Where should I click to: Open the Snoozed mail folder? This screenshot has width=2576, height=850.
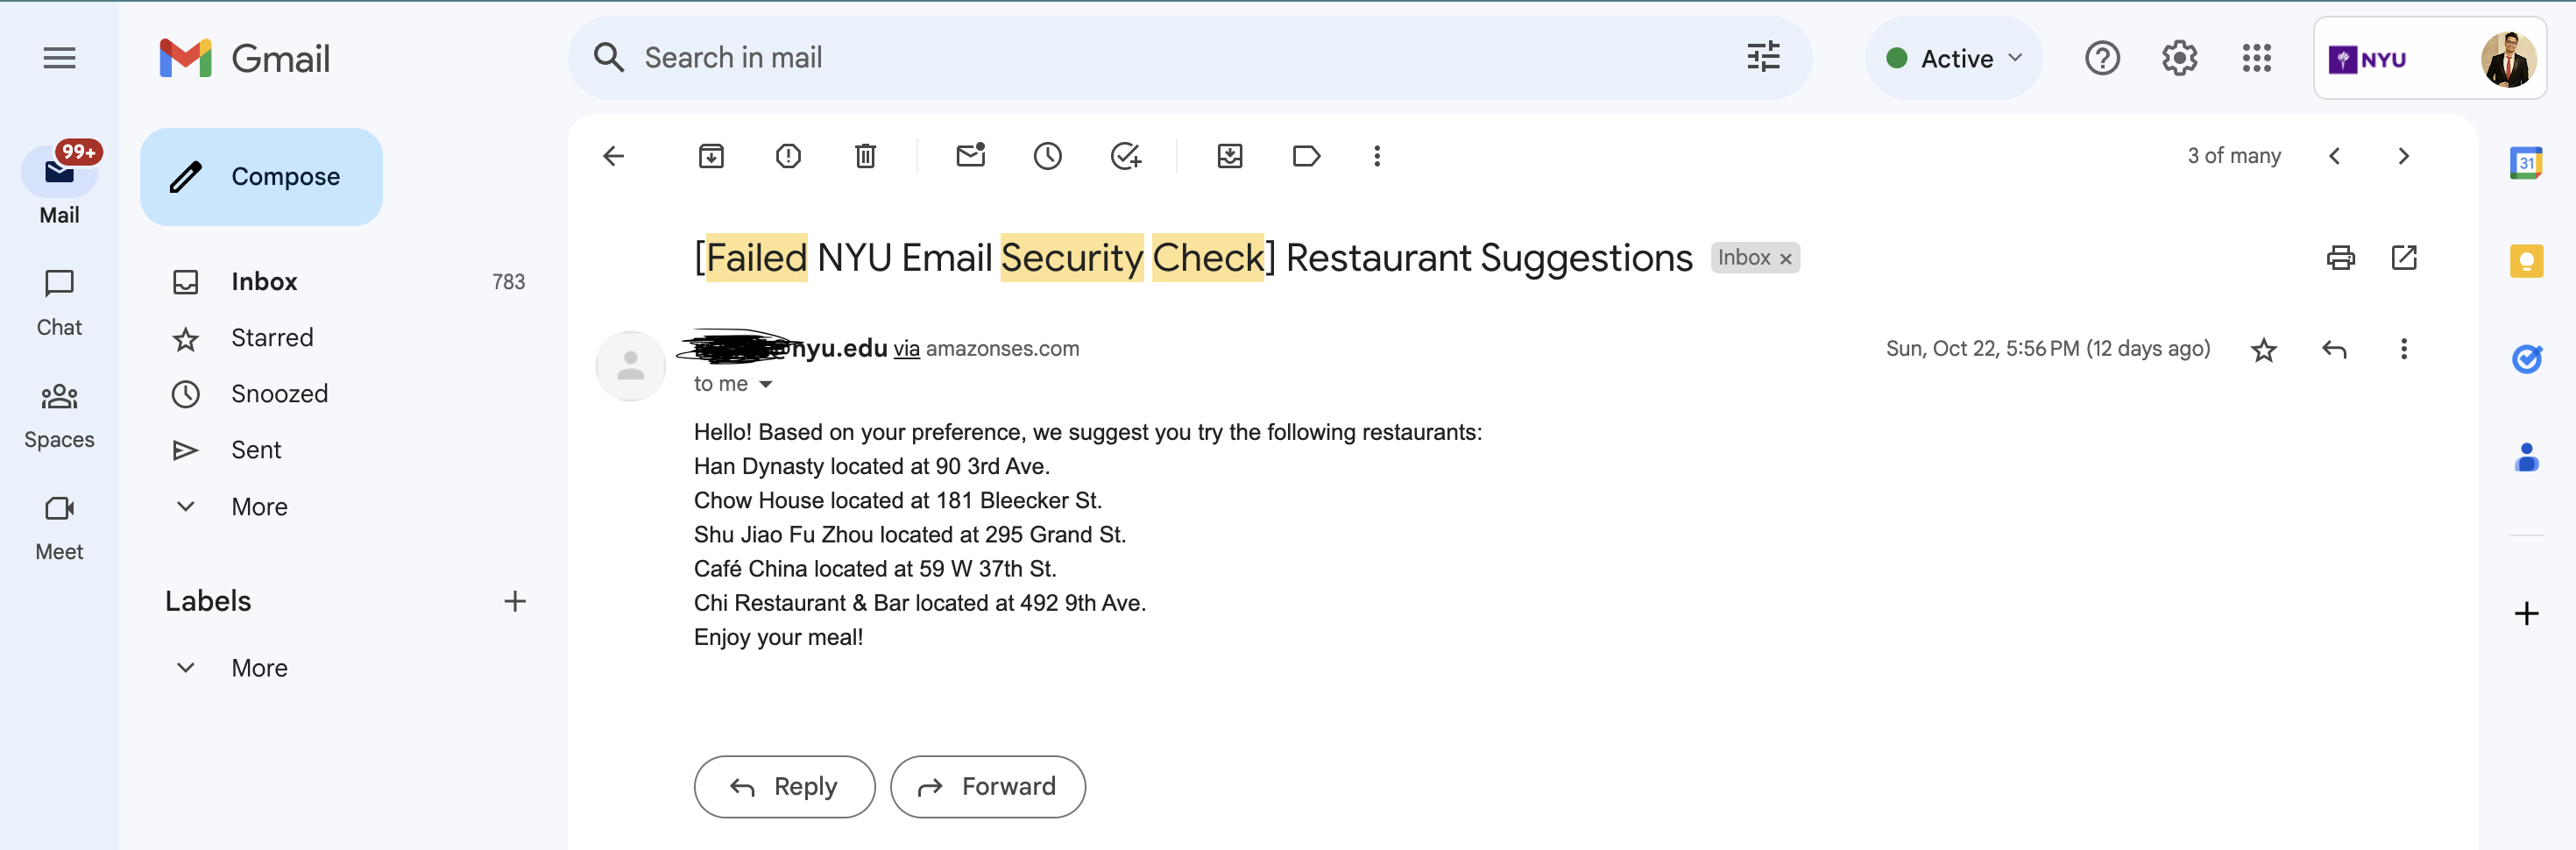click(x=278, y=393)
